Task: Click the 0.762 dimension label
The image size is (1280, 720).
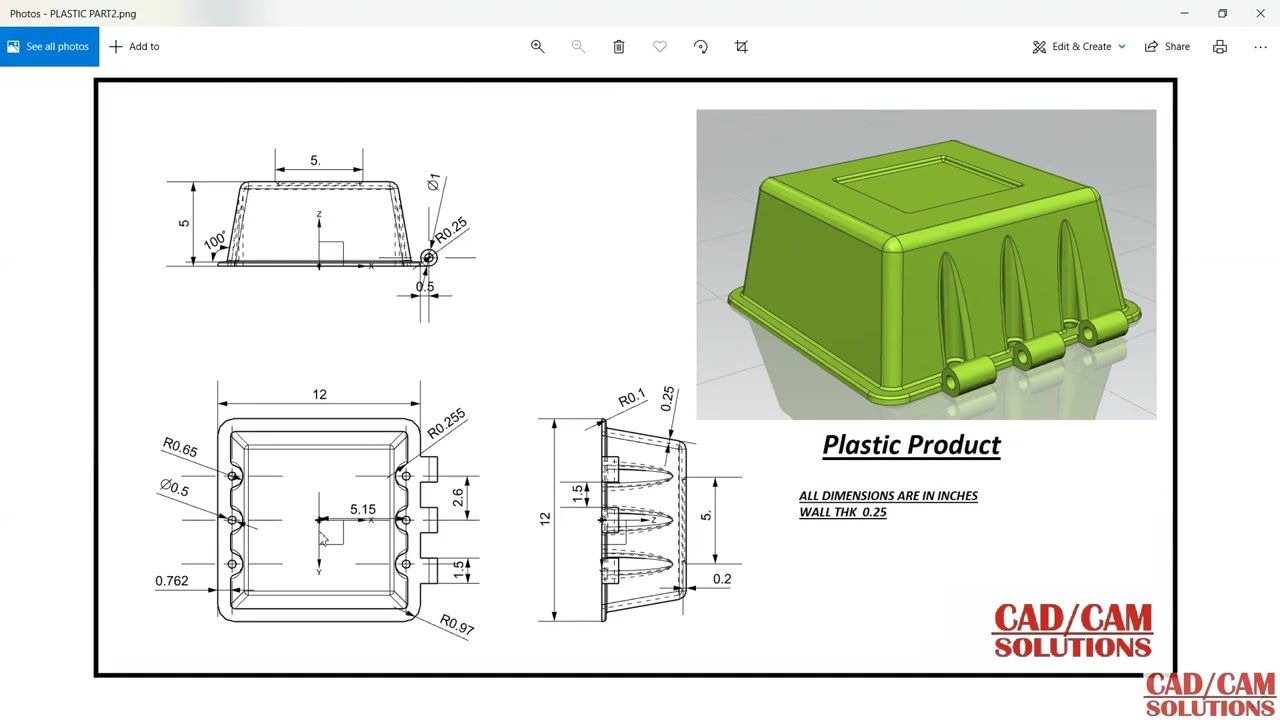Action: point(172,580)
